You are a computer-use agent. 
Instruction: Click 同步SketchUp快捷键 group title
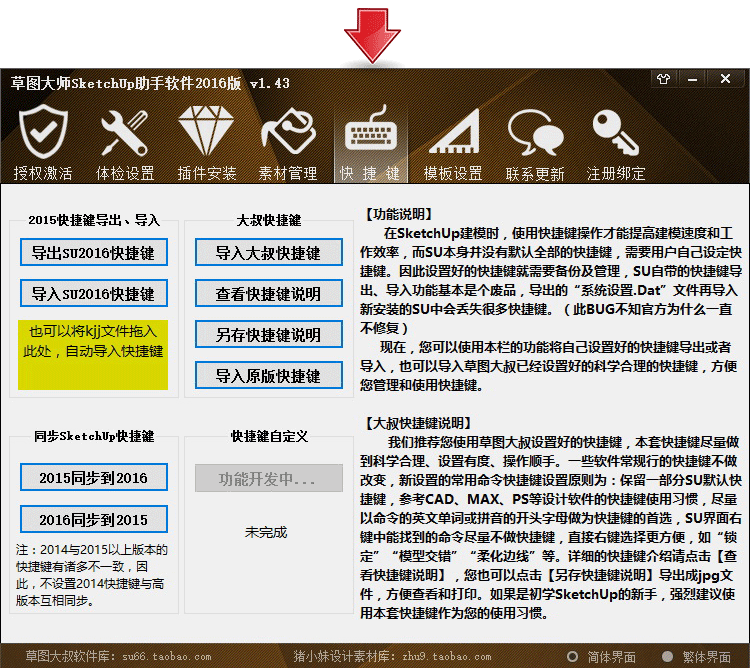coord(94,436)
